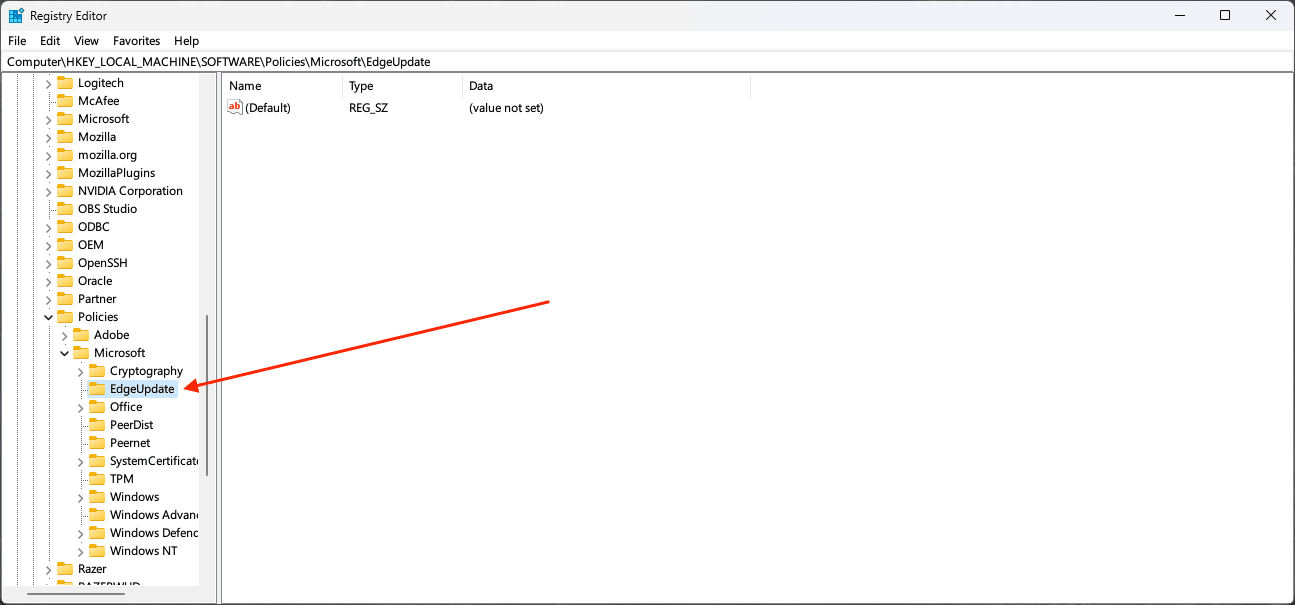Screen dimensions: 1295x605
Task: Open the Edit menu
Action: tap(50, 41)
